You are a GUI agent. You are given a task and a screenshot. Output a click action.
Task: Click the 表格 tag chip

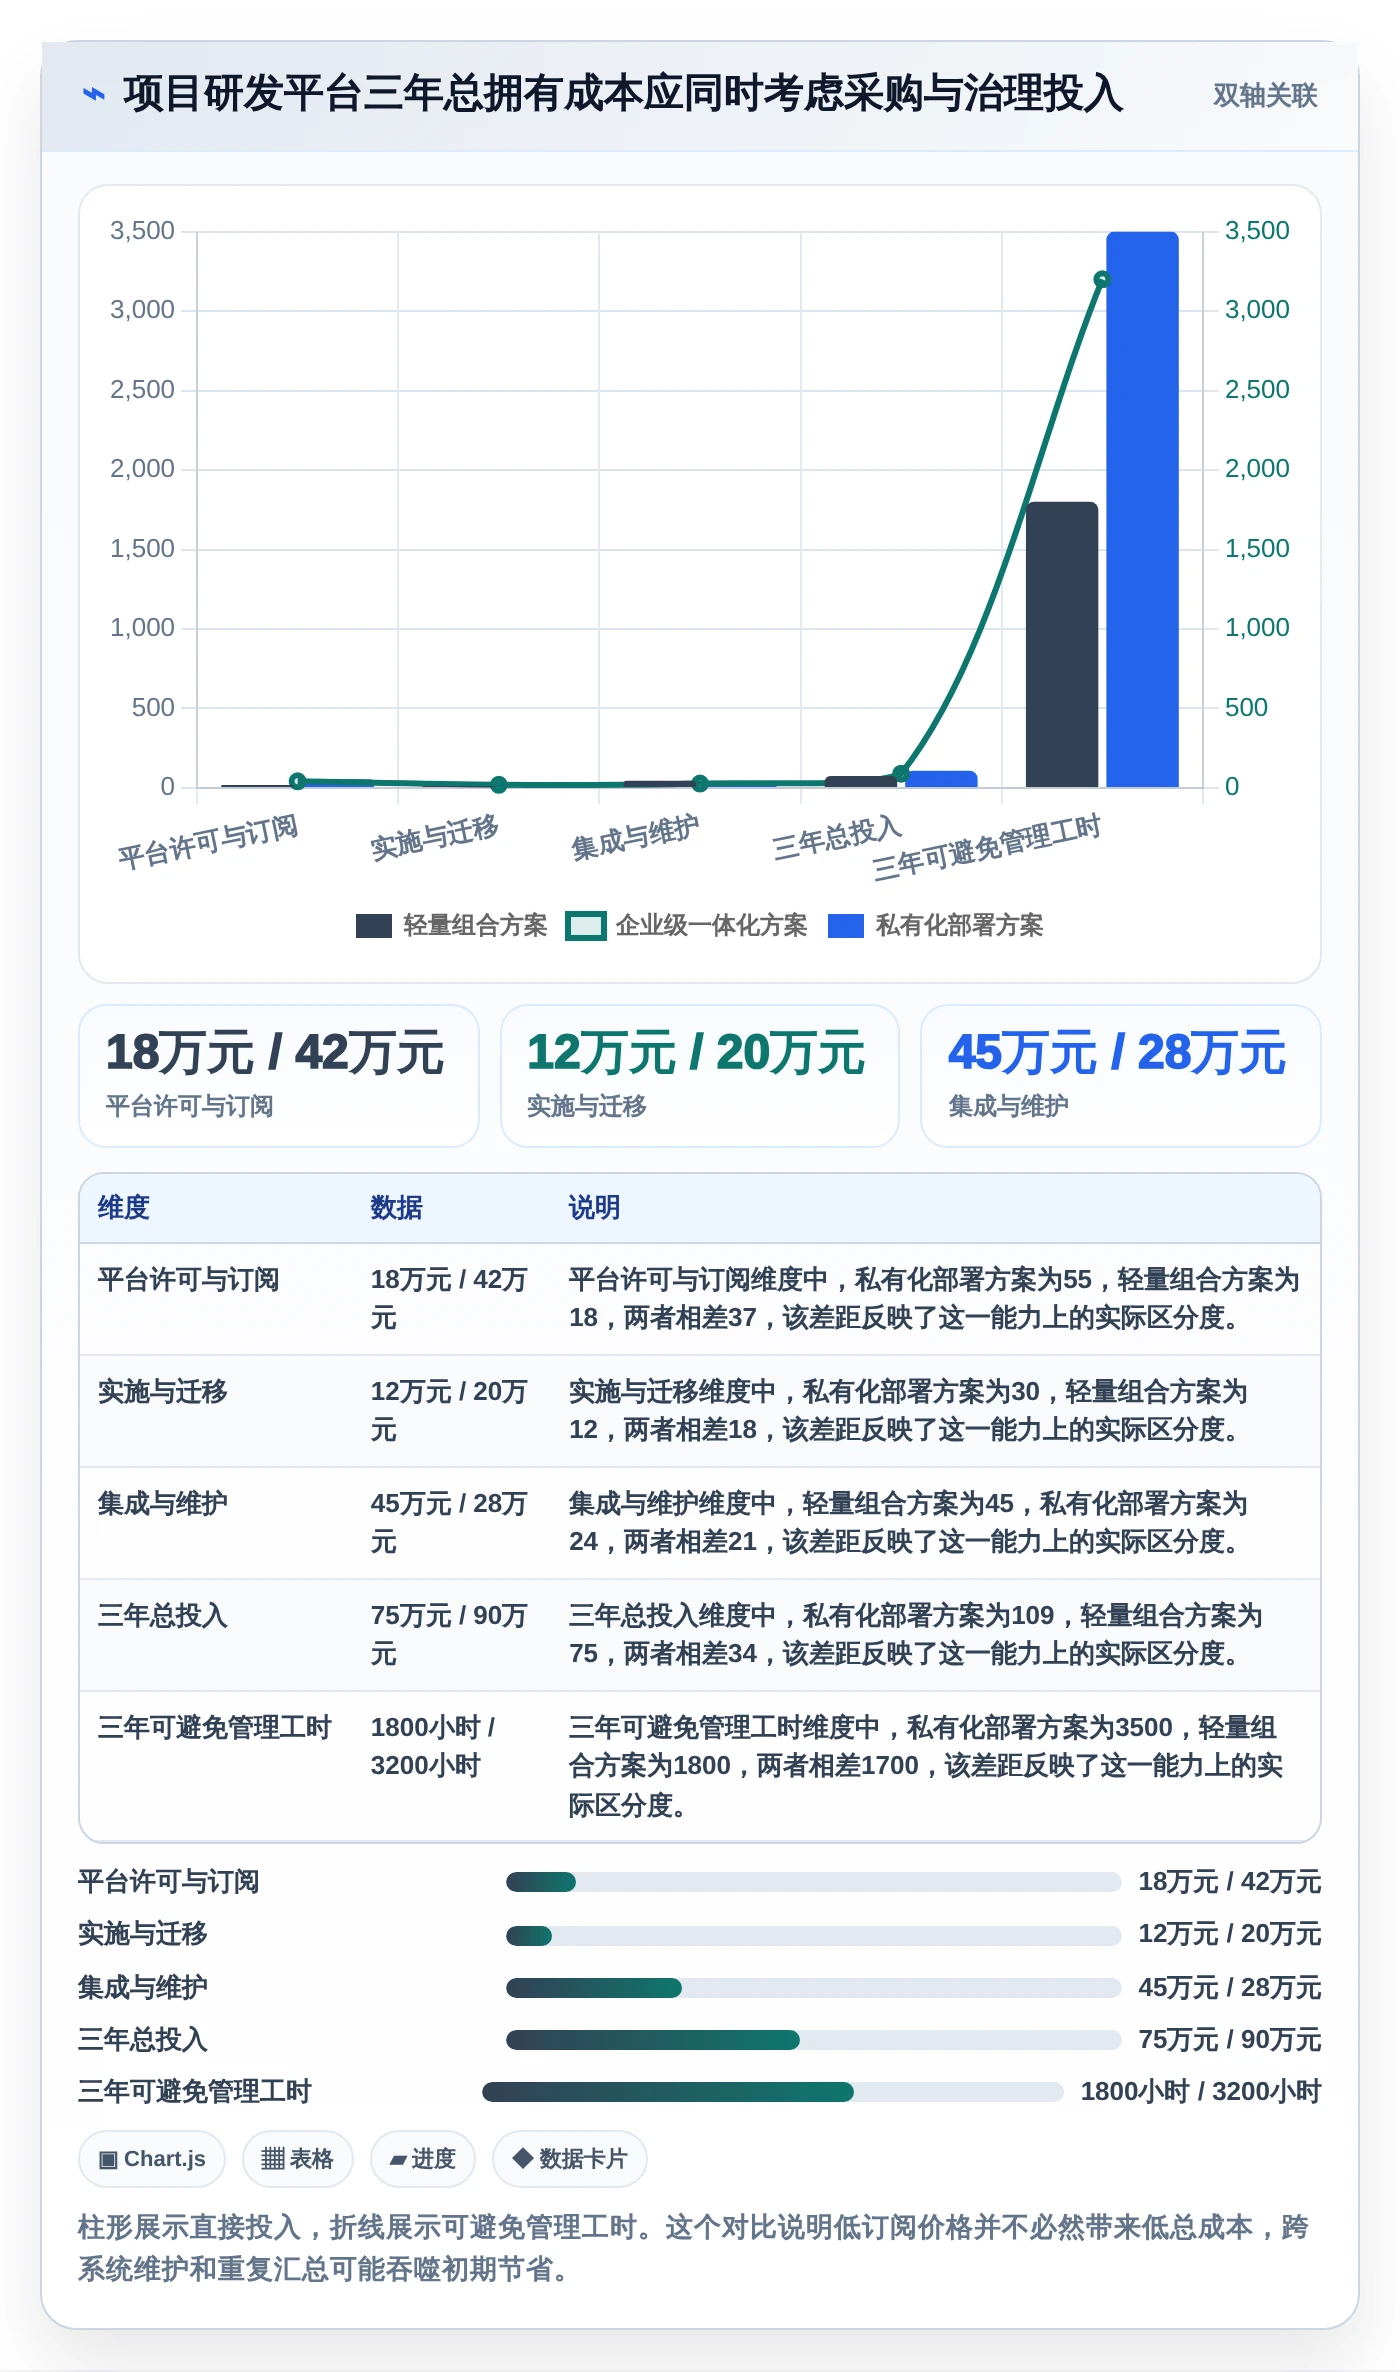[297, 2159]
